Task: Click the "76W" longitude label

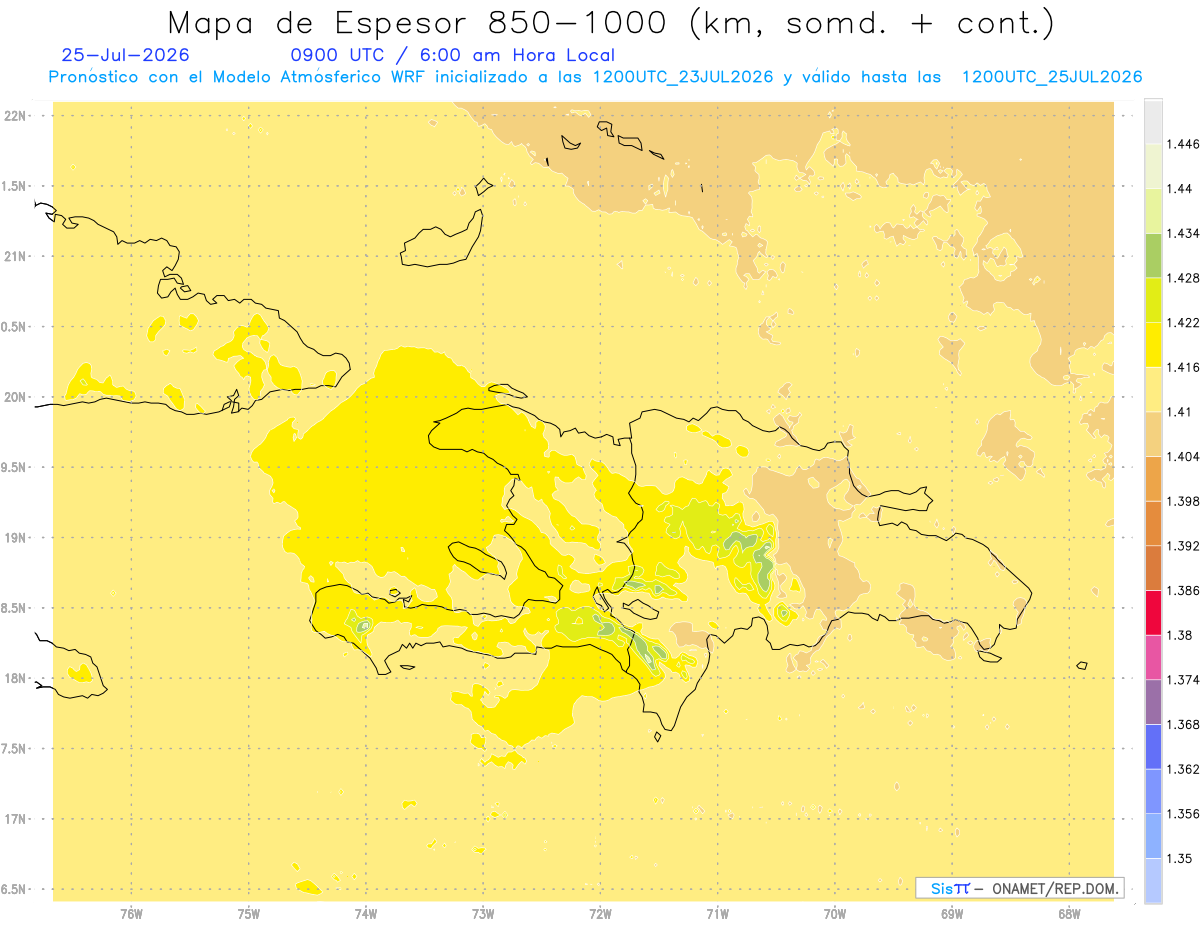Action: point(131,915)
